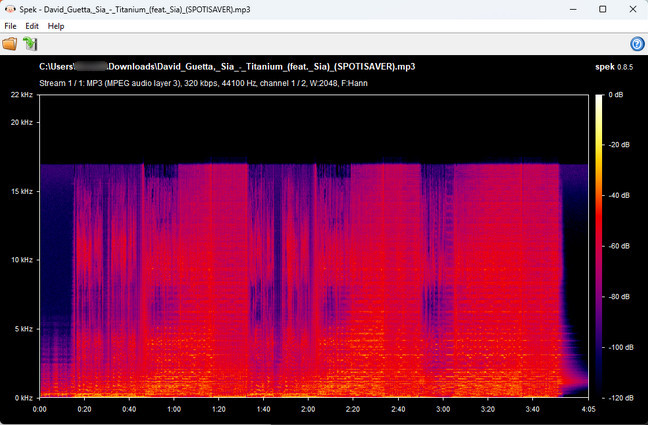Click the 10 kHz frequency axis label
This screenshot has height=425, width=648.
click(x=21, y=260)
